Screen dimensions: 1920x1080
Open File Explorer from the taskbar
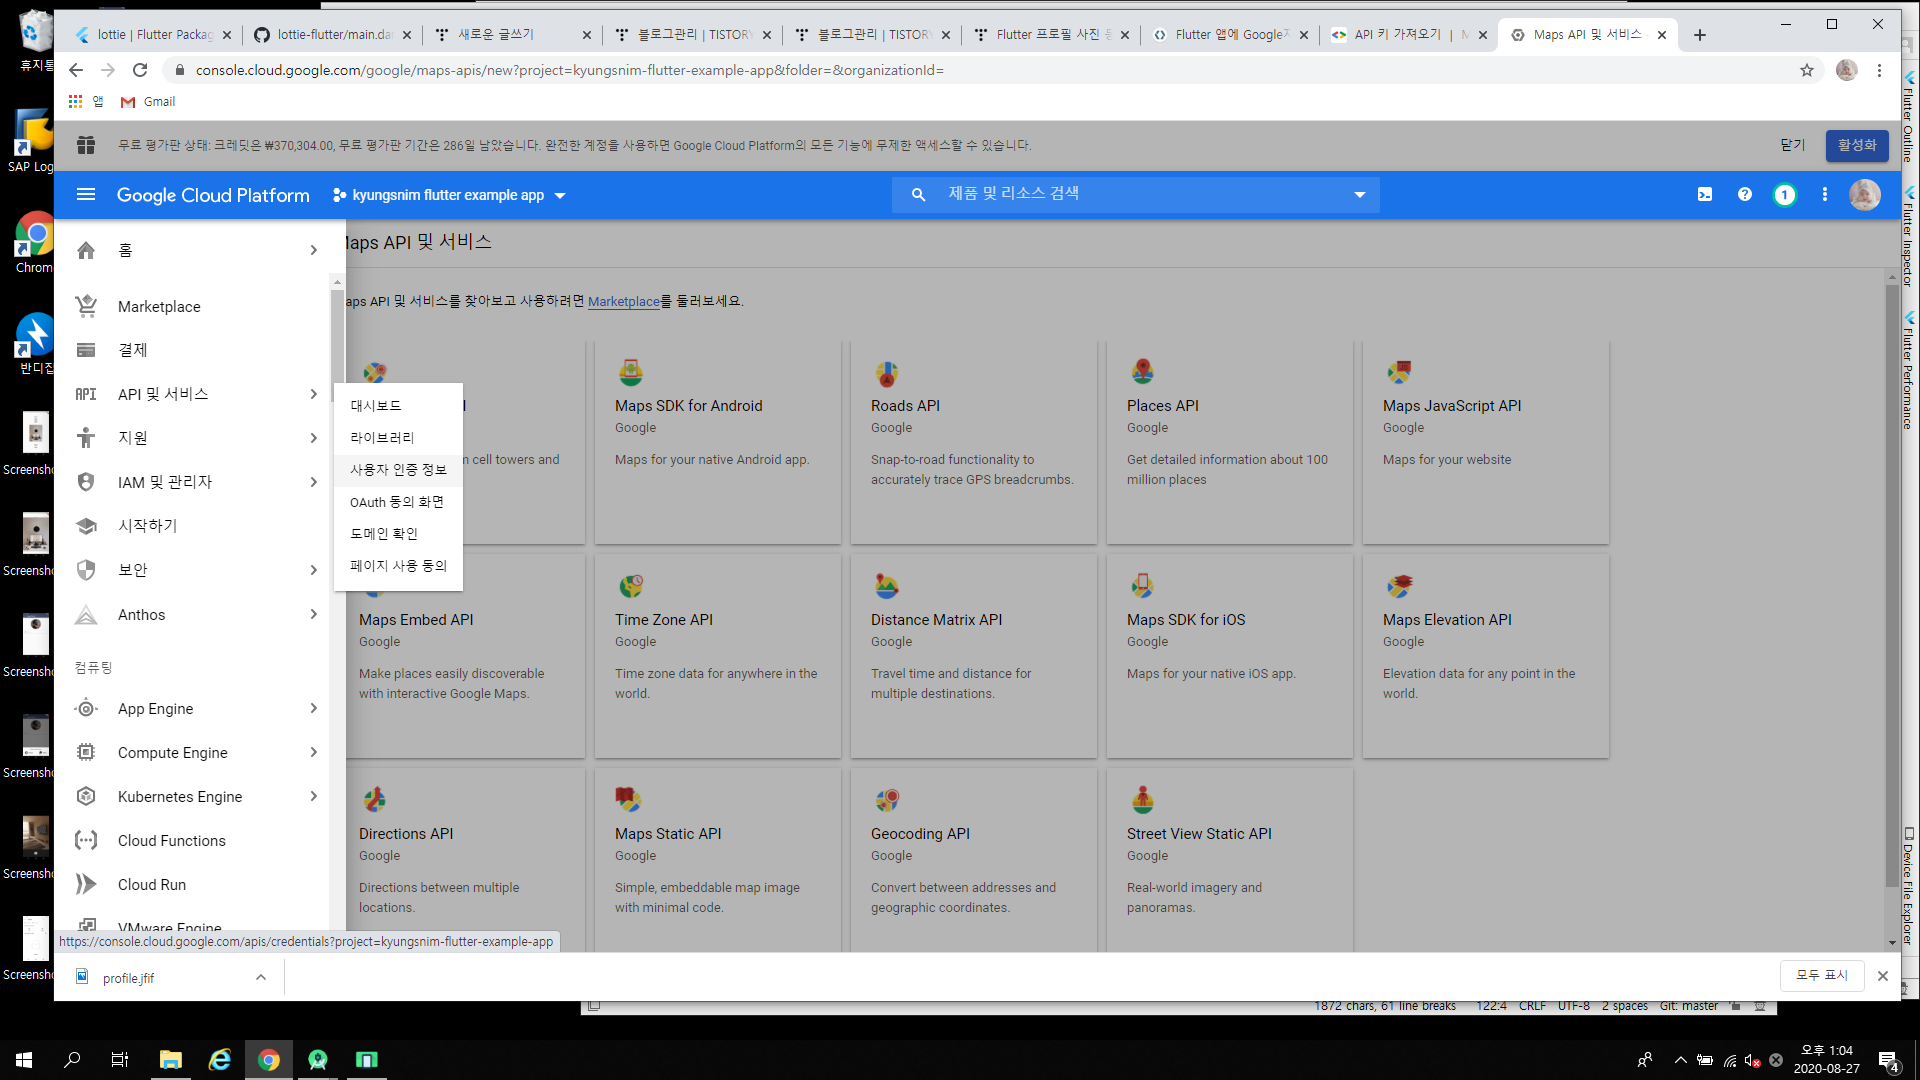(170, 1060)
